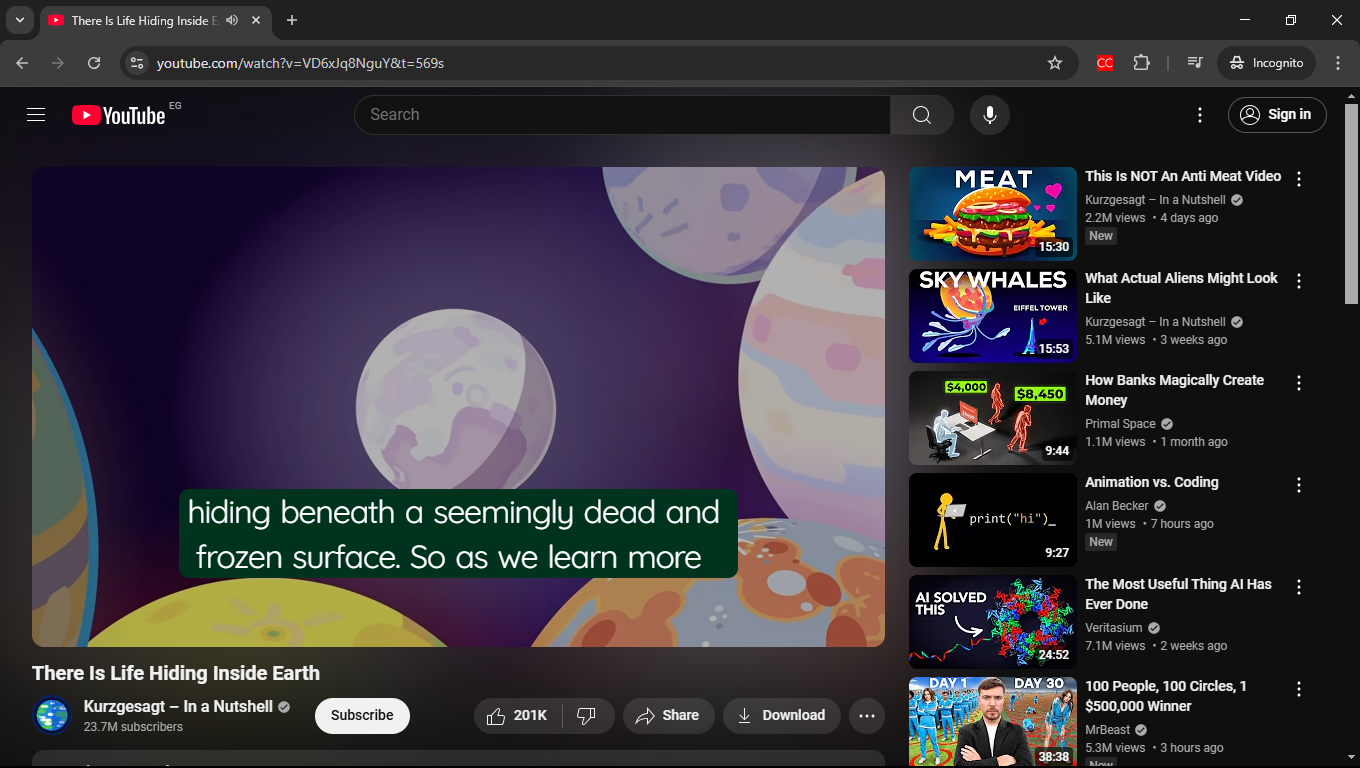This screenshot has width=1360, height=768.
Task: Subscribe to Kurzgesagt channel
Action: [362, 716]
